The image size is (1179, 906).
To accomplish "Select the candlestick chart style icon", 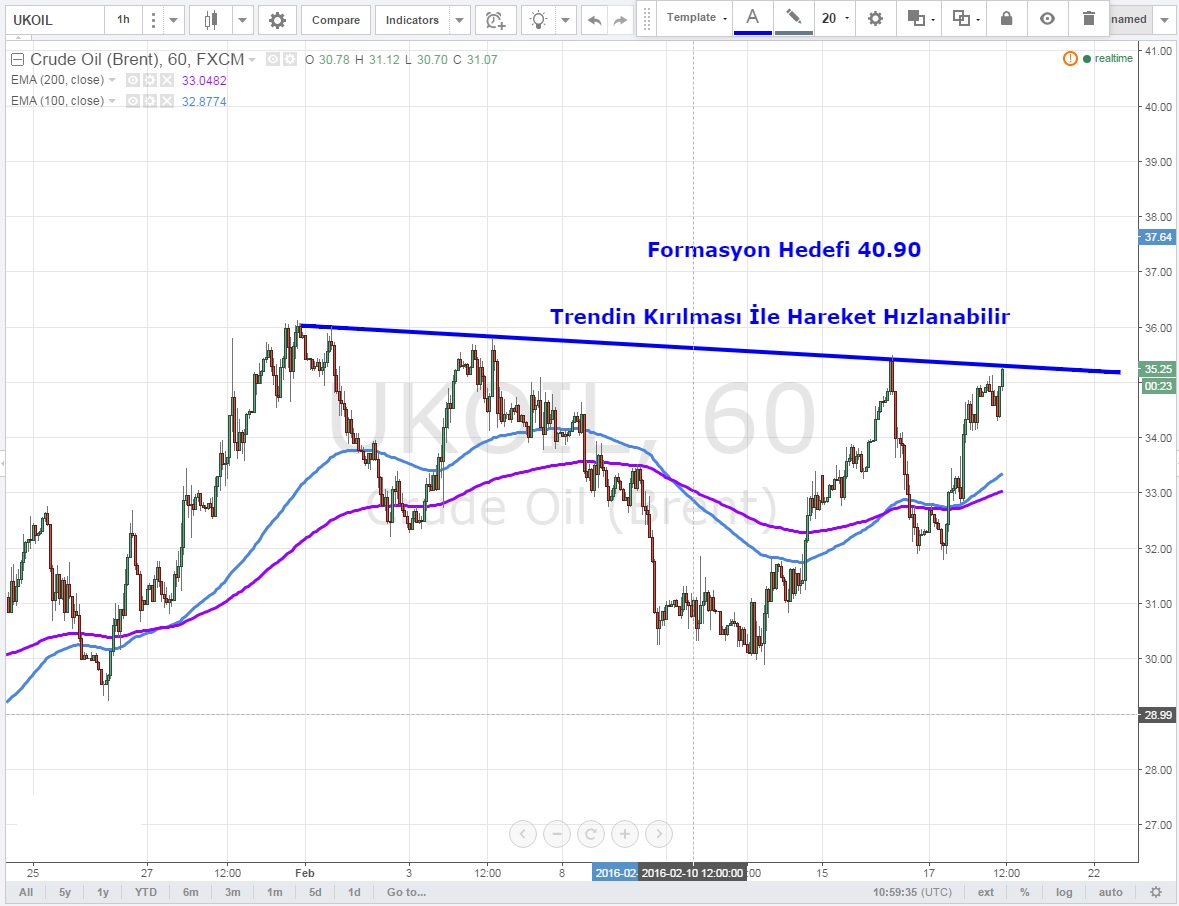I will click(211, 20).
